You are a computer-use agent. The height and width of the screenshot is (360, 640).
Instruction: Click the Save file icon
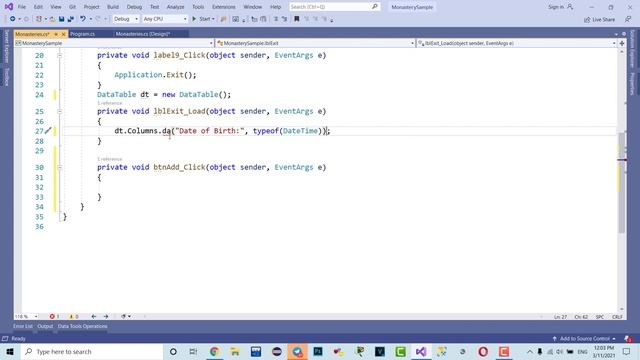[x=62, y=19]
